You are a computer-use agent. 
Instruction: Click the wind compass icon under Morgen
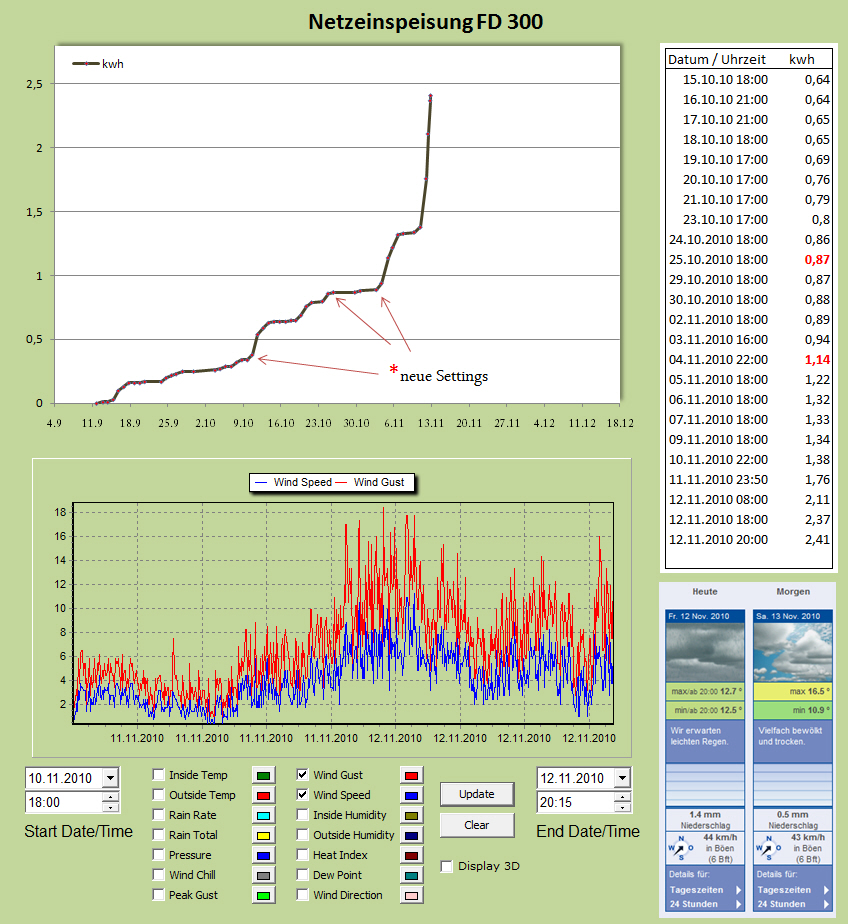[x=768, y=850]
